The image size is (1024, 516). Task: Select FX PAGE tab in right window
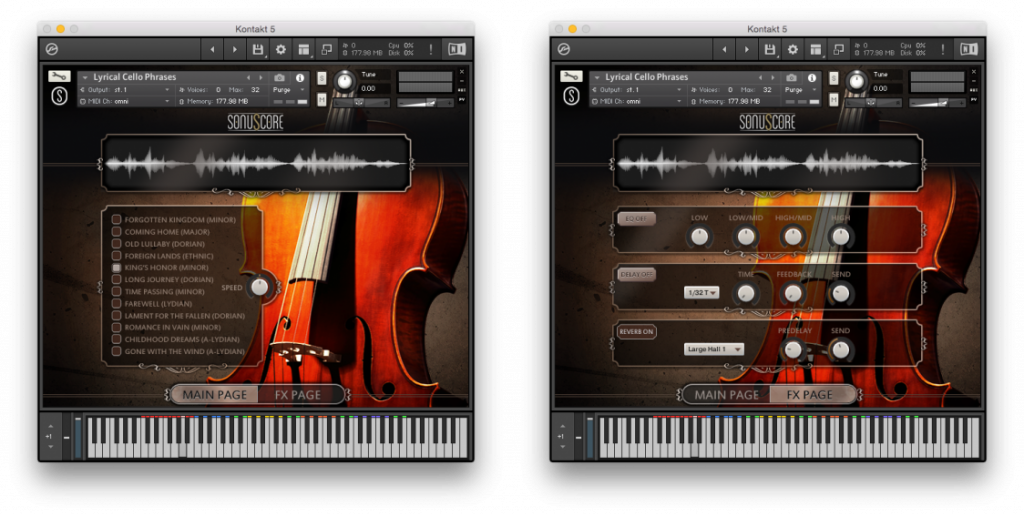tap(811, 395)
